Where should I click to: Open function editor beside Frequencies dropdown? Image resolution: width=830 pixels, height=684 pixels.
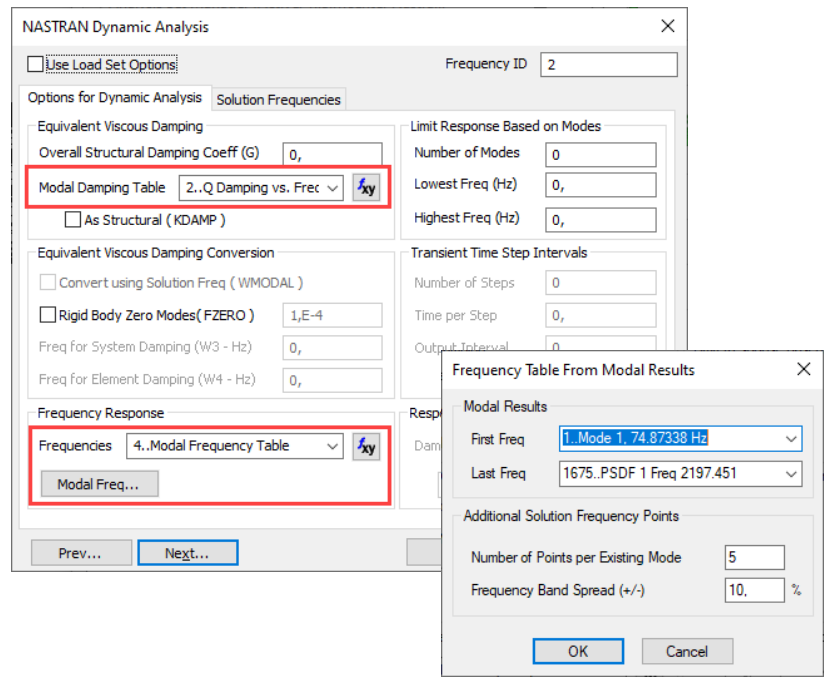coord(366,446)
